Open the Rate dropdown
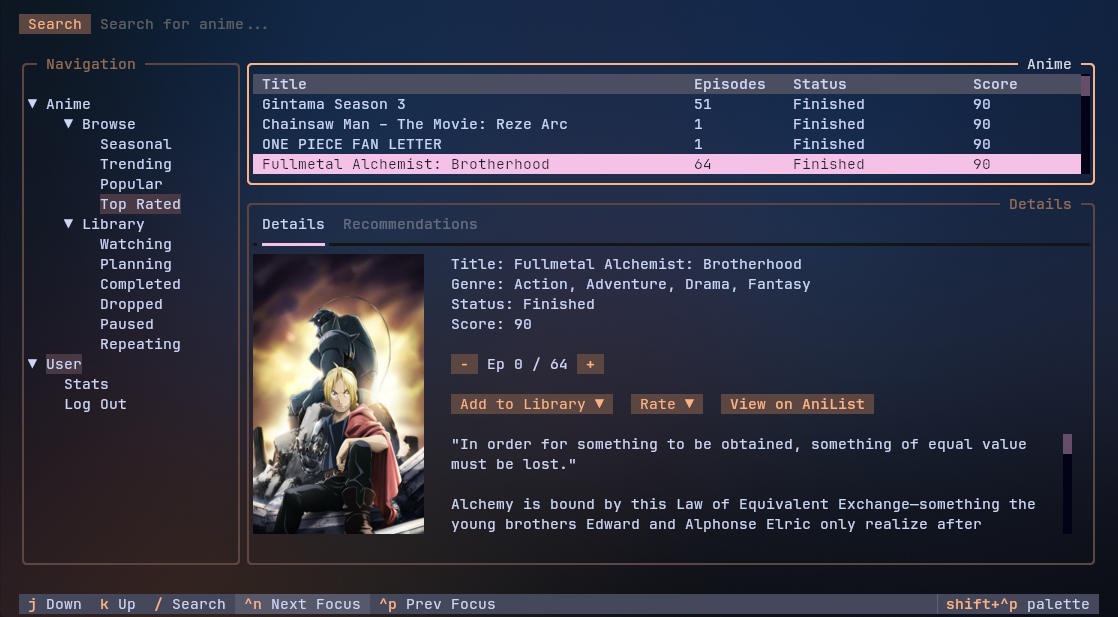The height and width of the screenshot is (617, 1118). (667, 404)
